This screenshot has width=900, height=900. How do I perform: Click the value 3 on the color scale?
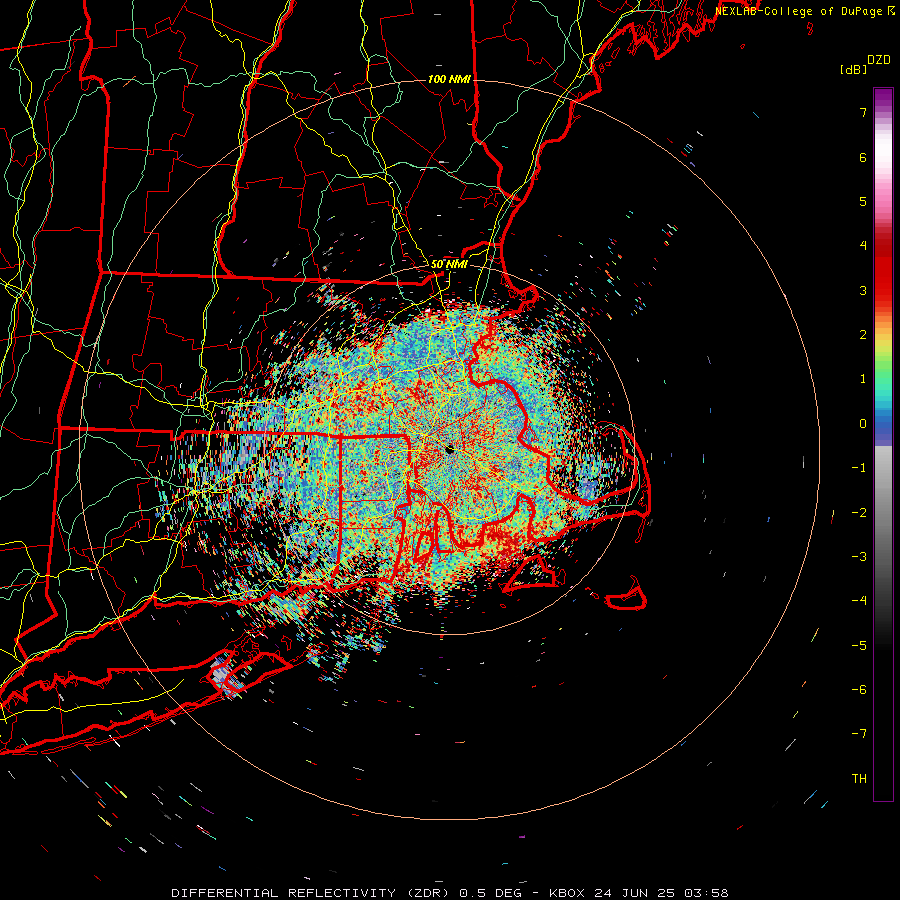[863, 290]
